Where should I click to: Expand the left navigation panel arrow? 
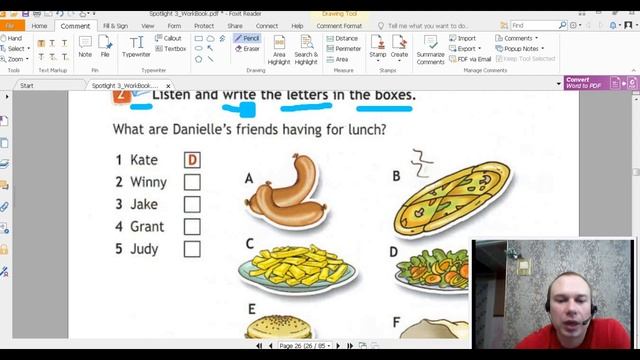click(7, 97)
